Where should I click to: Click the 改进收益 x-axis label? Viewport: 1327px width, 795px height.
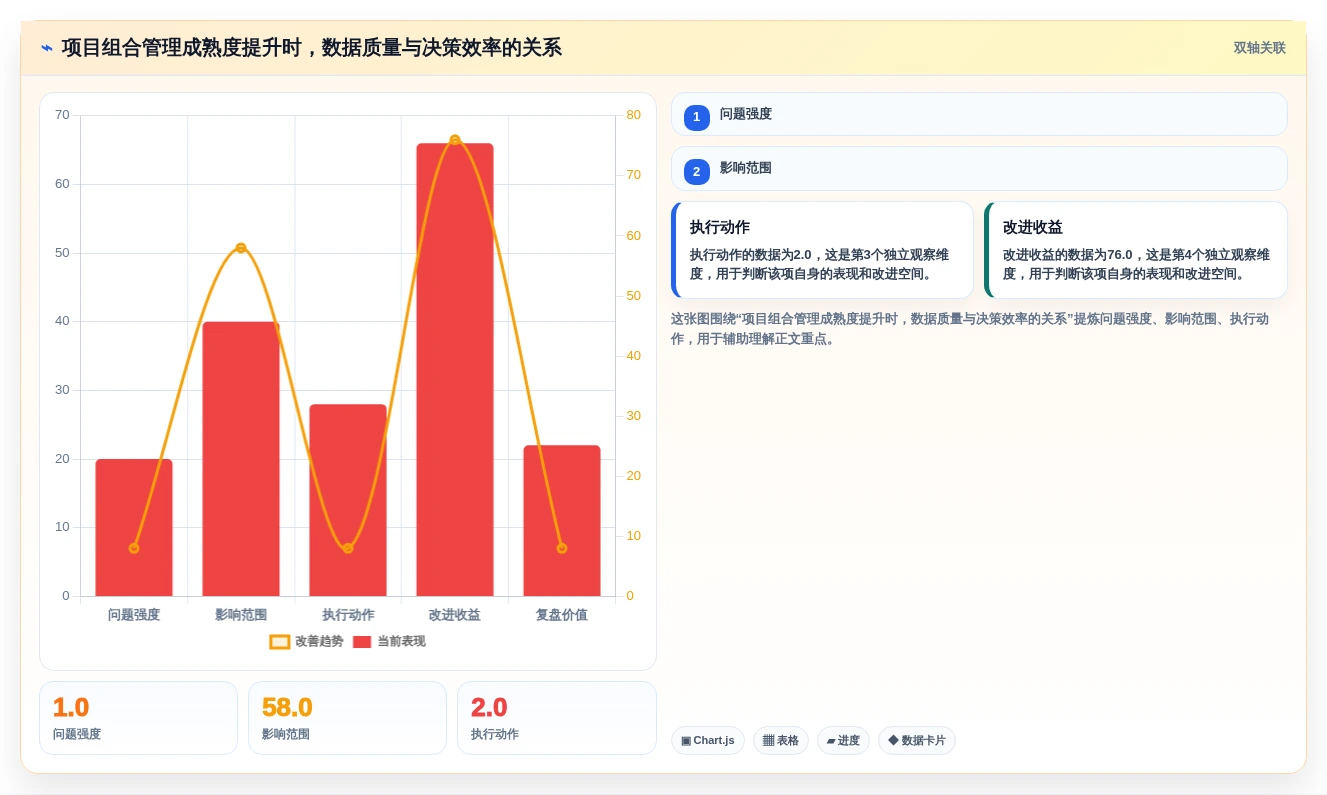coord(455,615)
